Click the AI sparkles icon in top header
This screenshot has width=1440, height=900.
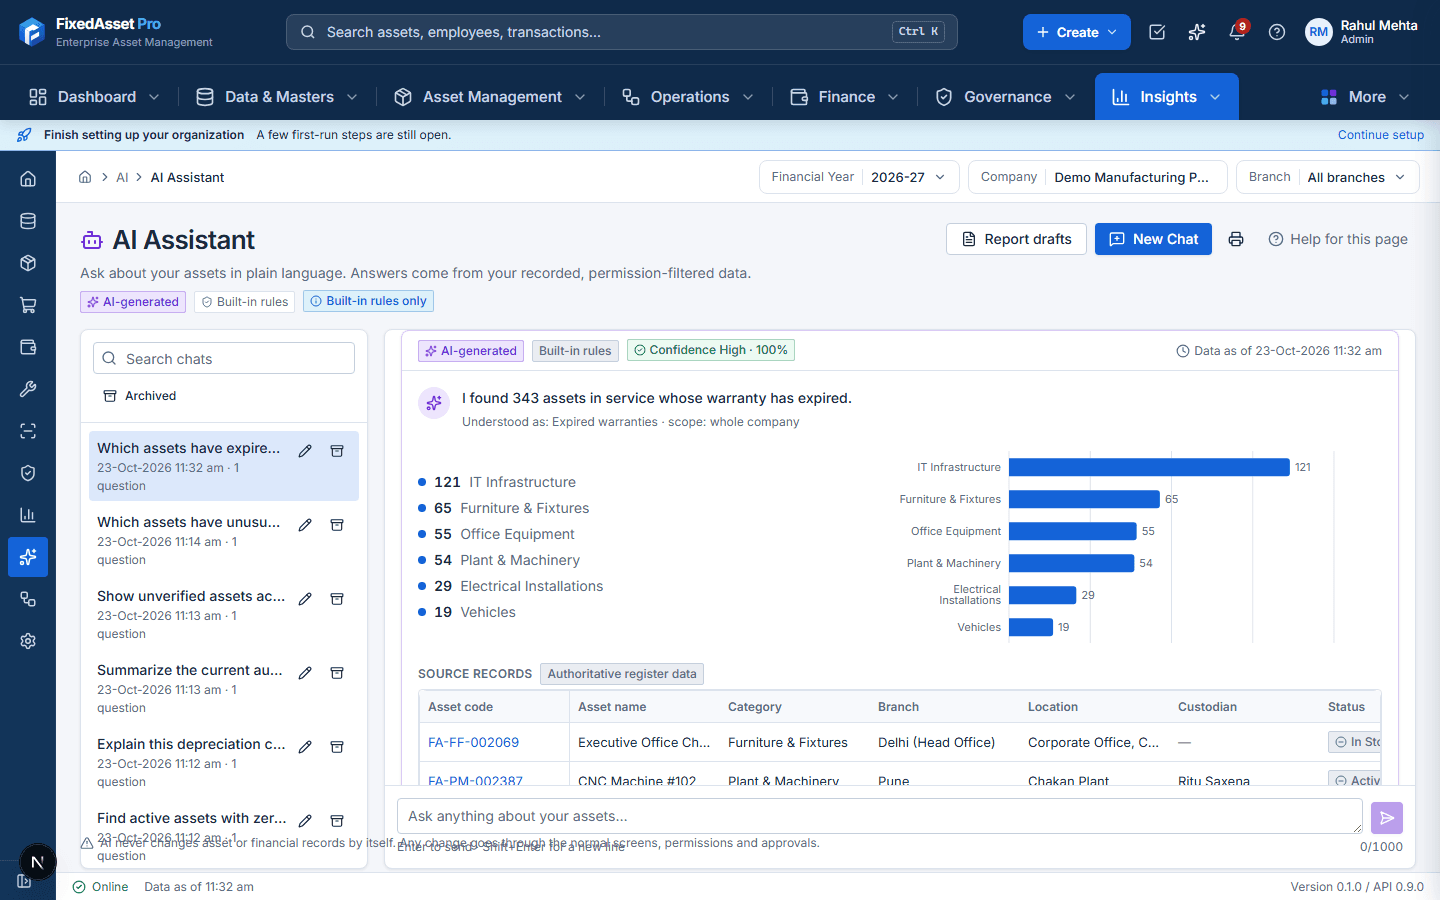click(x=1197, y=32)
